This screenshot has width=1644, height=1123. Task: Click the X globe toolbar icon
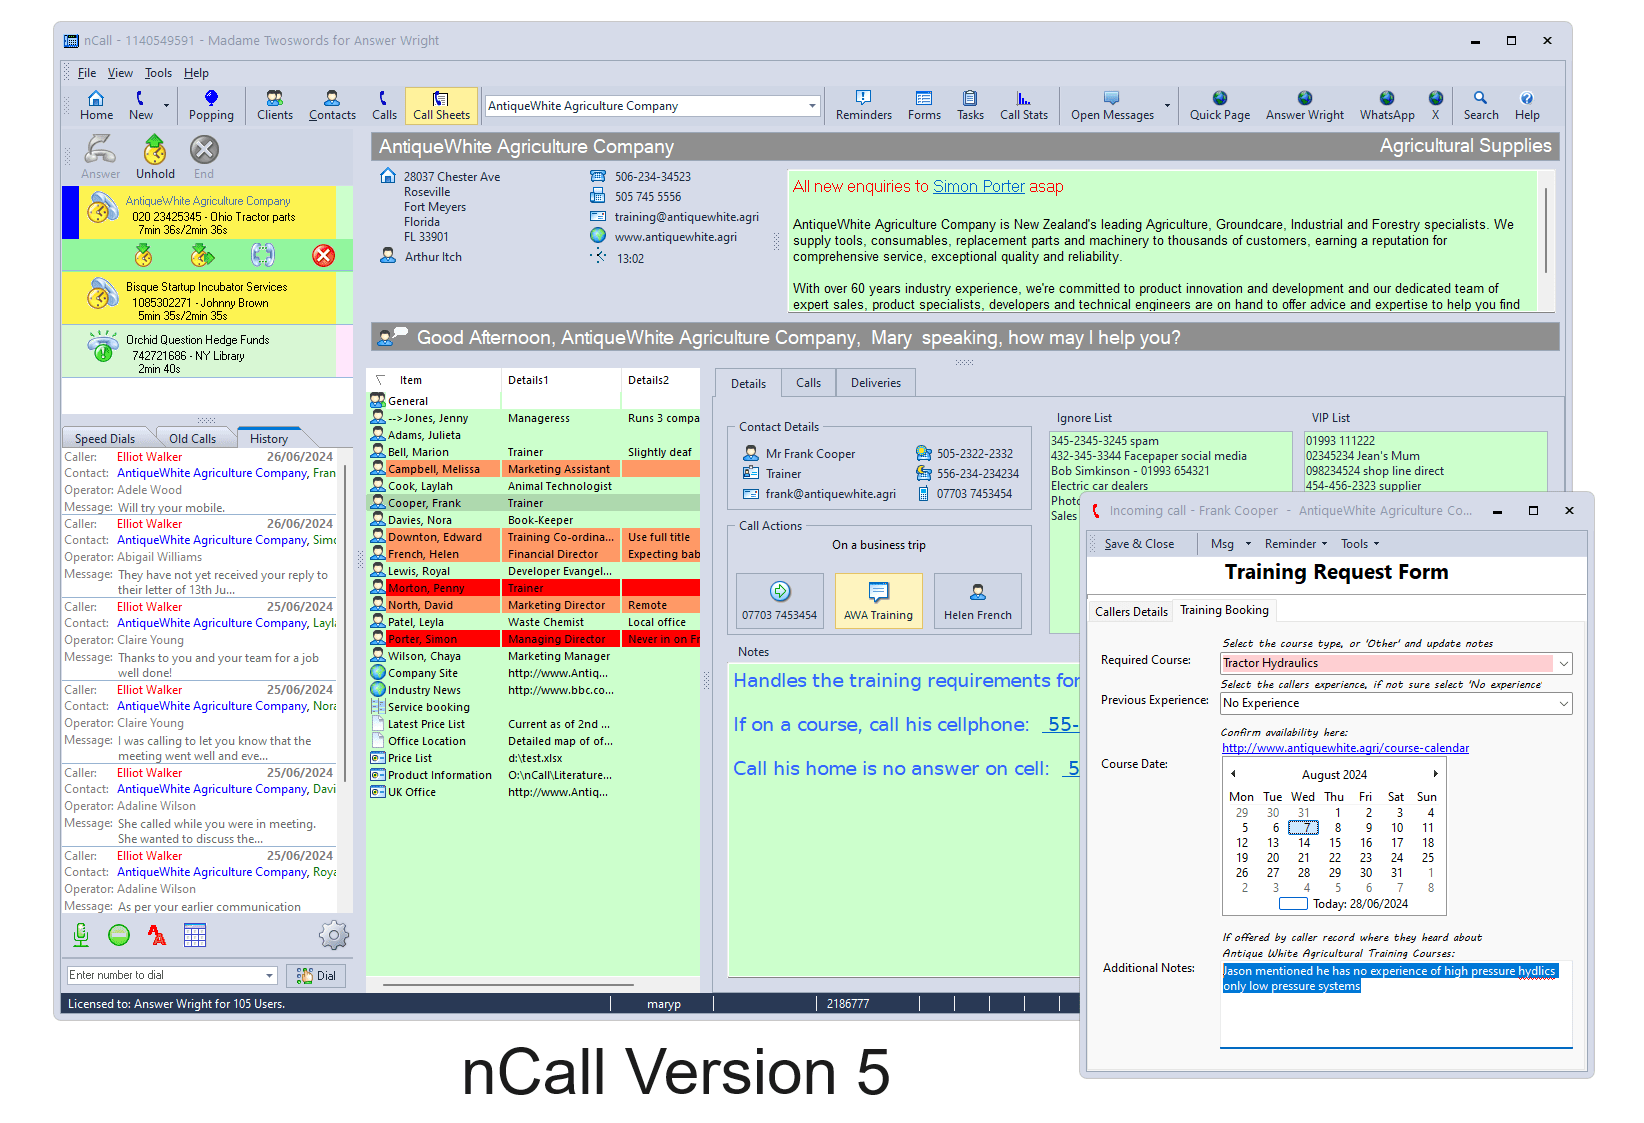pyautogui.click(x=1435, y=105)
